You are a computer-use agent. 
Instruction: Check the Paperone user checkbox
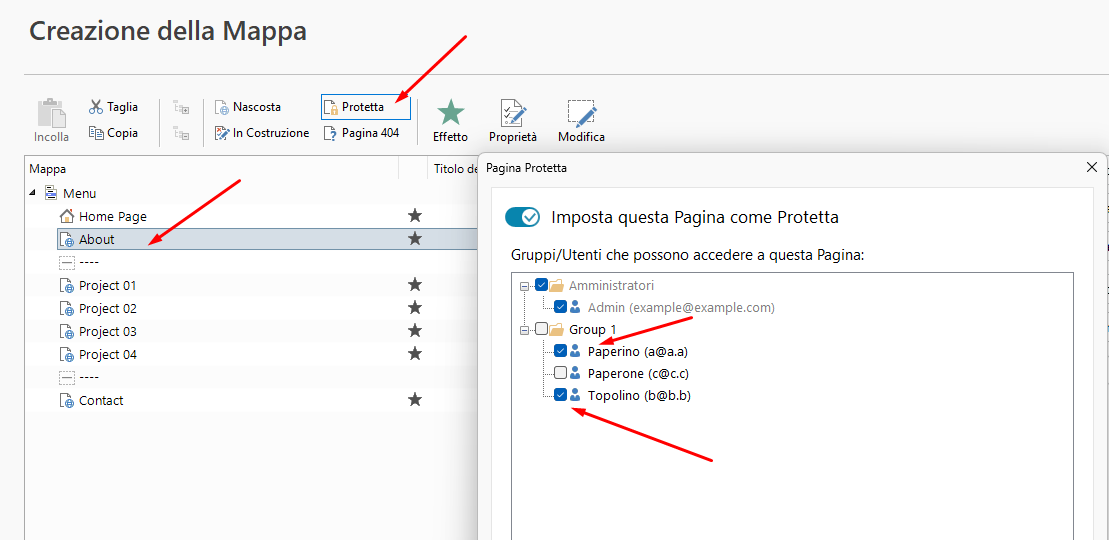click(561, 373)
